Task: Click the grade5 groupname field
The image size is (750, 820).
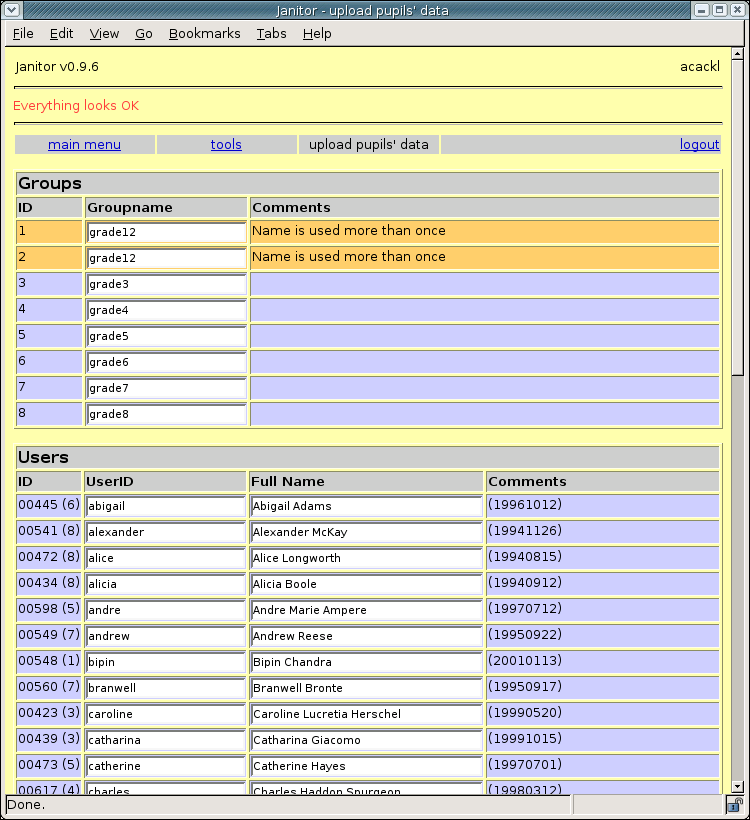Action: [x=166, y=336]
